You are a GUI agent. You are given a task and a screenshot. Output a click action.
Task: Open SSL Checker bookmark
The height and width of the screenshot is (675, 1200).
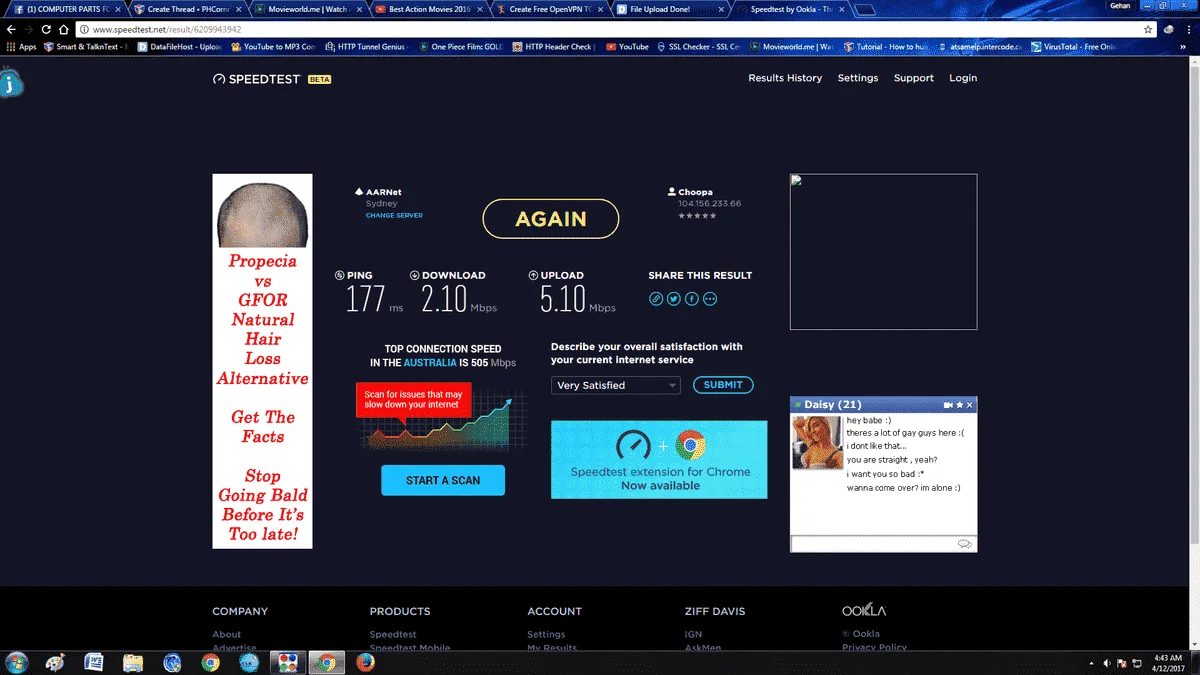pos(697,46)
